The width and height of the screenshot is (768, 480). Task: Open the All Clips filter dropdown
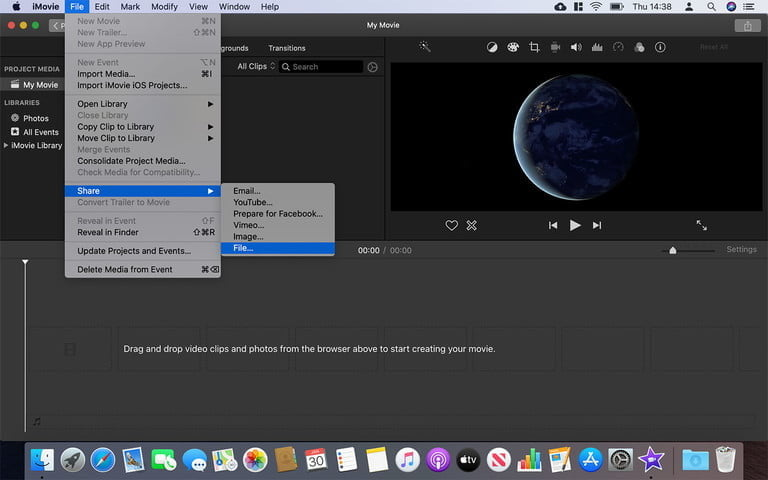click(255, 66)
